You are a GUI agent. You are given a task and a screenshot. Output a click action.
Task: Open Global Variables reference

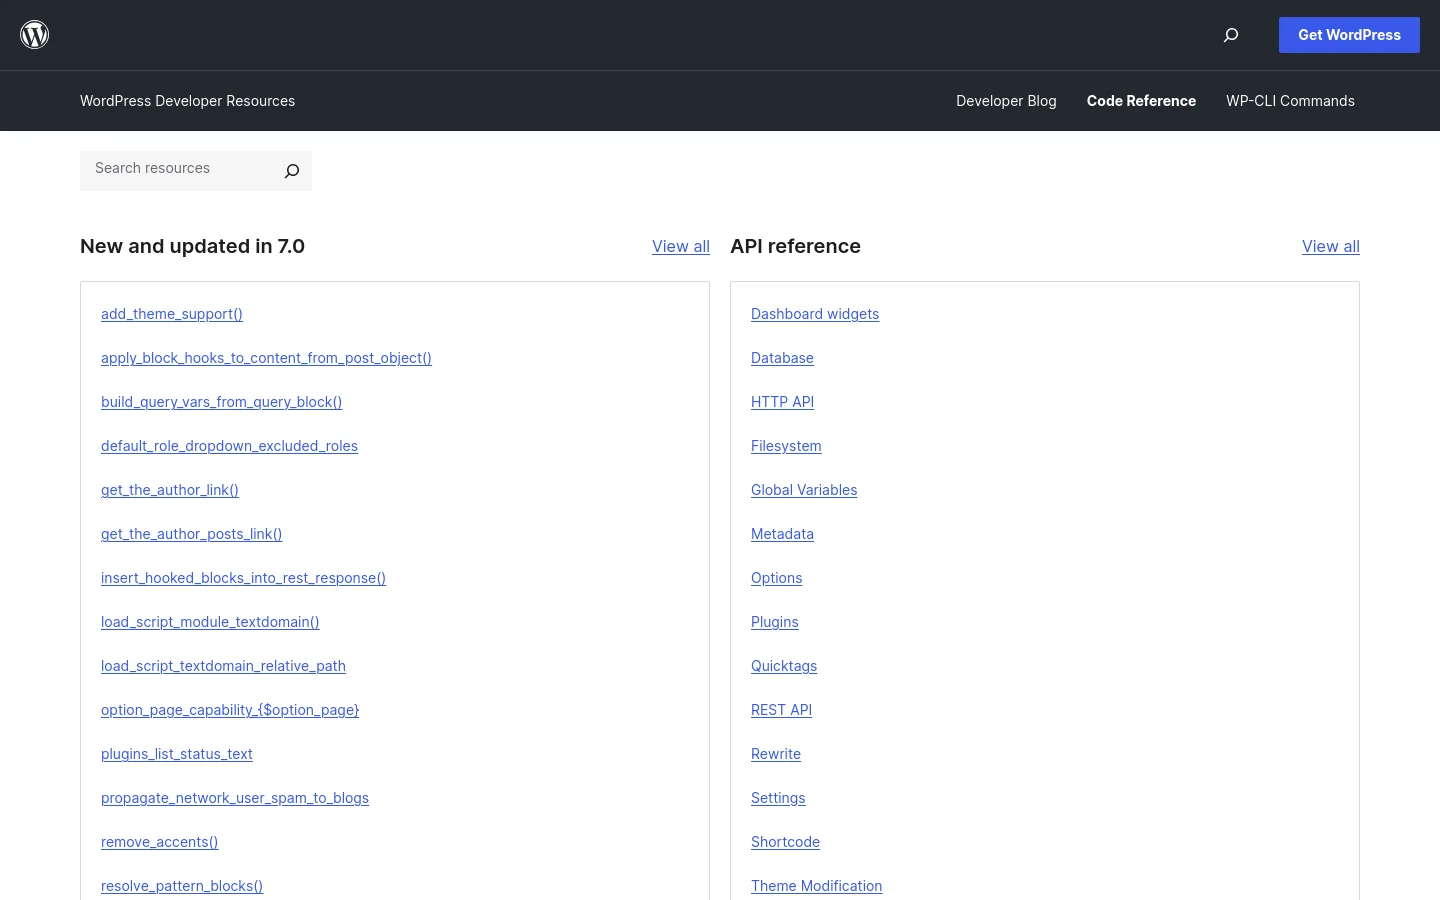804,490
